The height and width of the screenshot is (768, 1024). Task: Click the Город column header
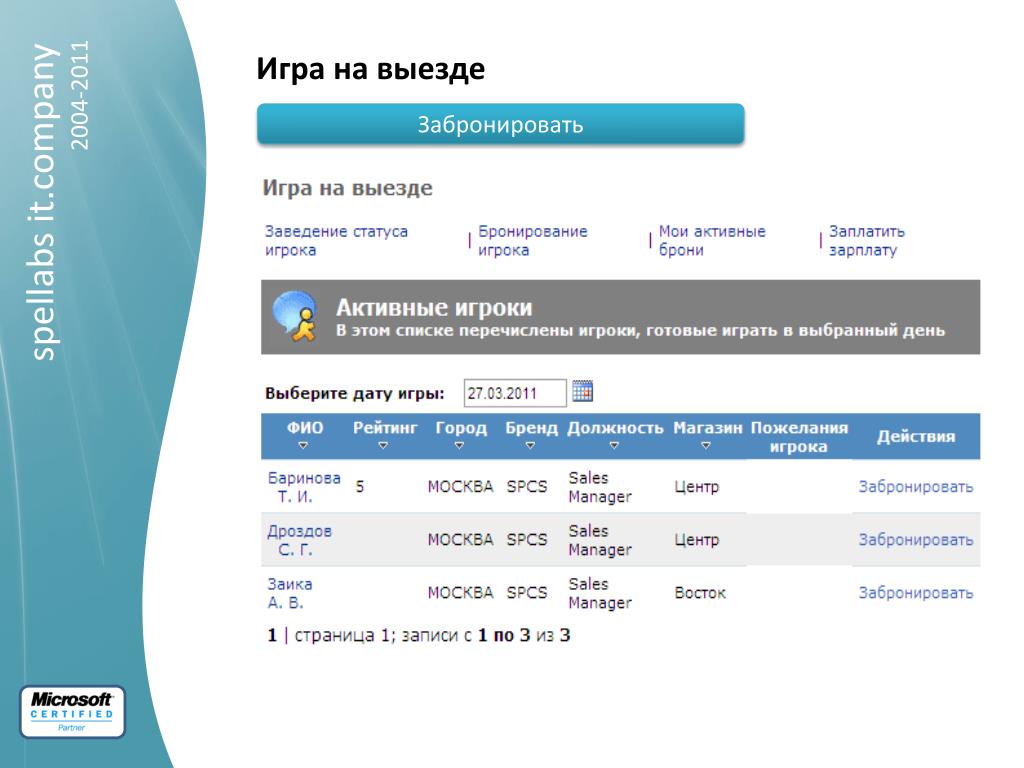point(461,428)
